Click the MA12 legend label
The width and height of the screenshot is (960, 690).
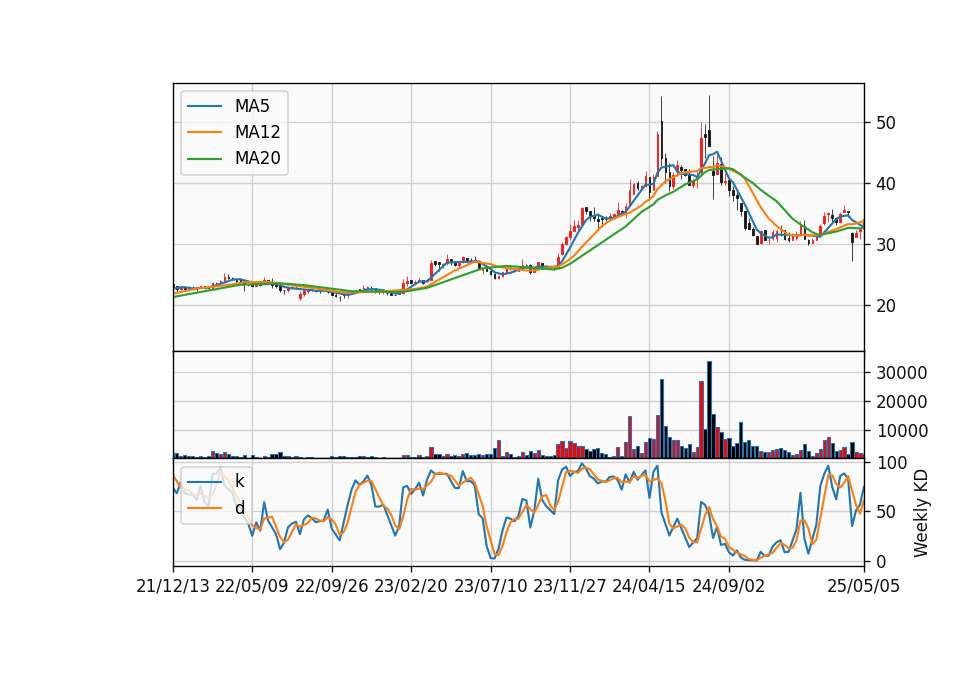(x=257, y=132)
